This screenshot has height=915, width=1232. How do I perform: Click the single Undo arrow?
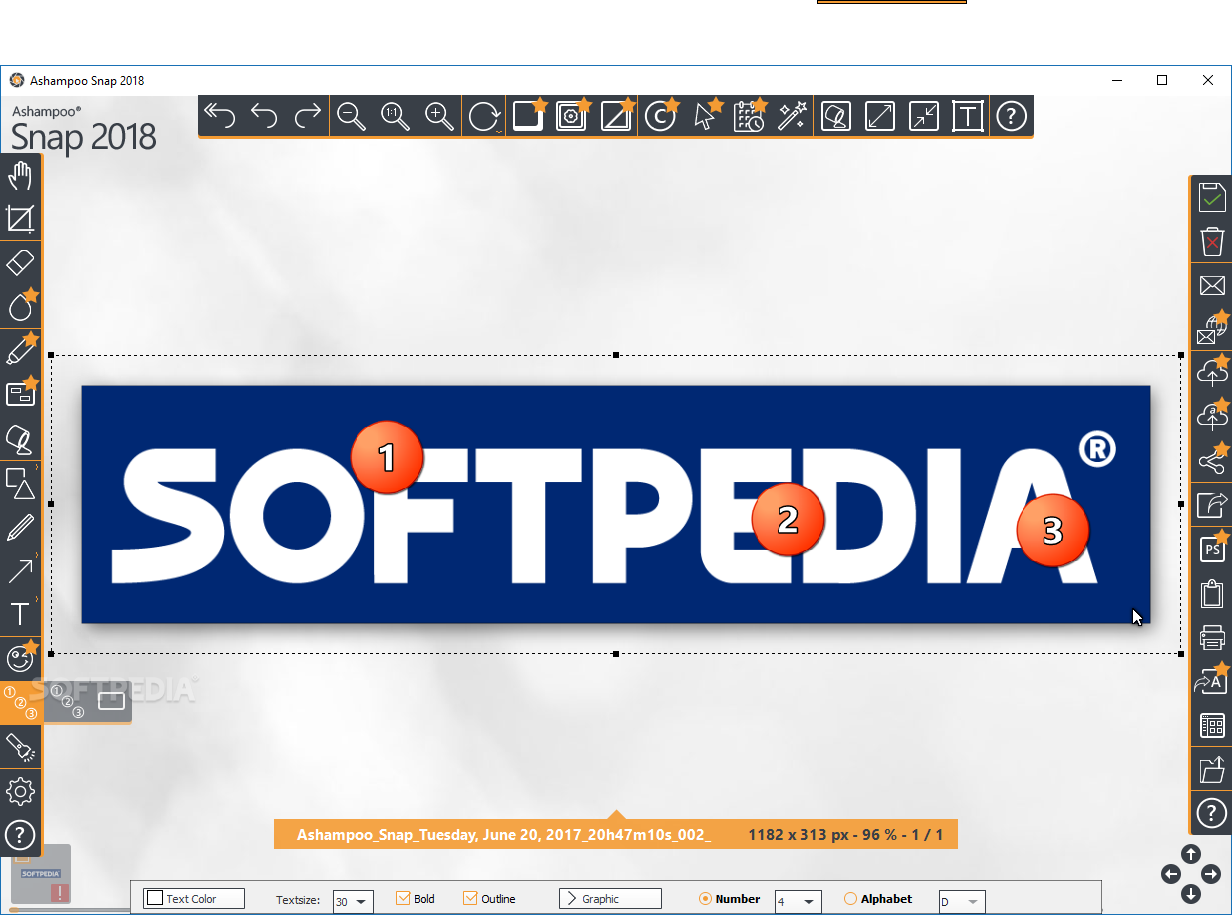click(263, 116)
